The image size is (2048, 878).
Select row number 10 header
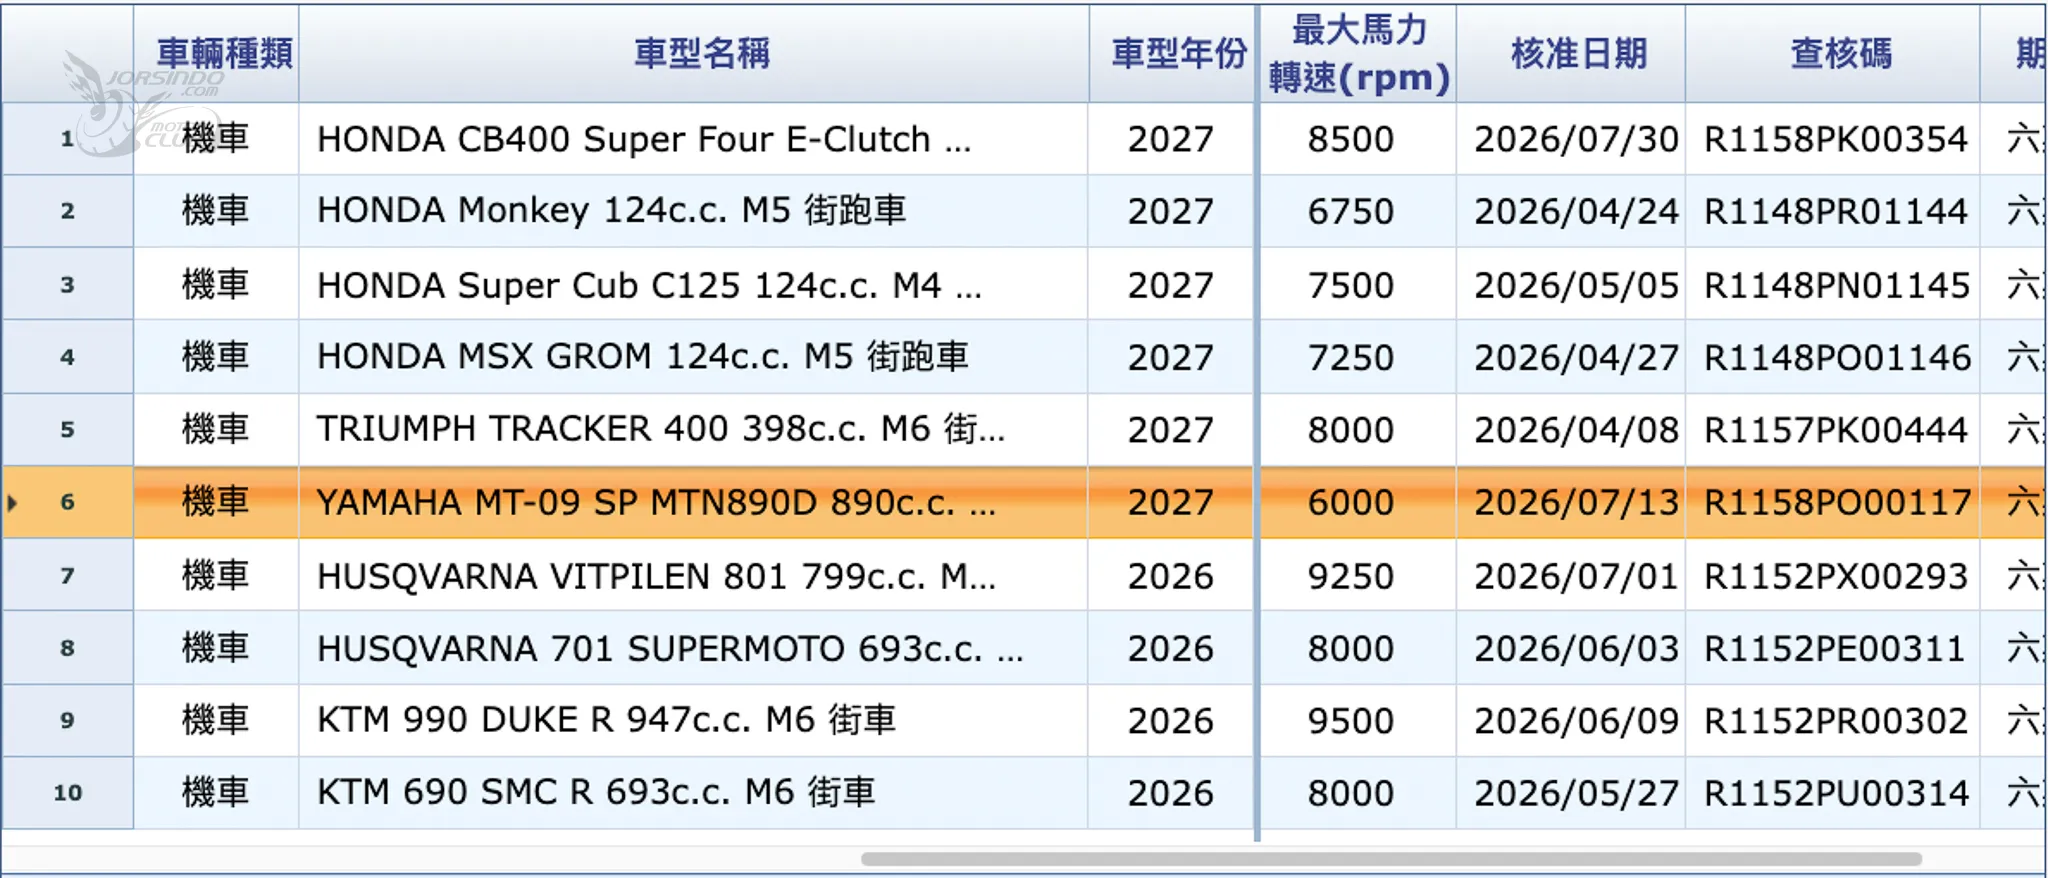(x=67, y=793)
